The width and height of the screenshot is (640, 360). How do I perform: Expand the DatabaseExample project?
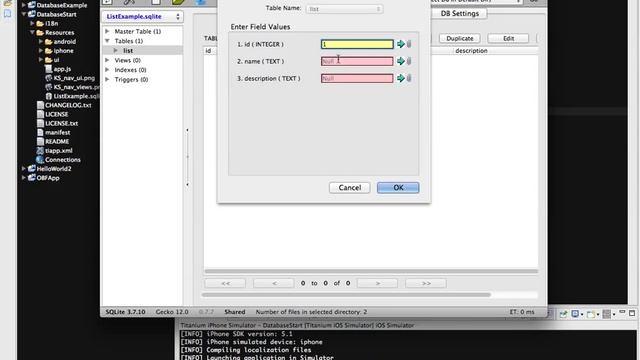tap(24, 5)
